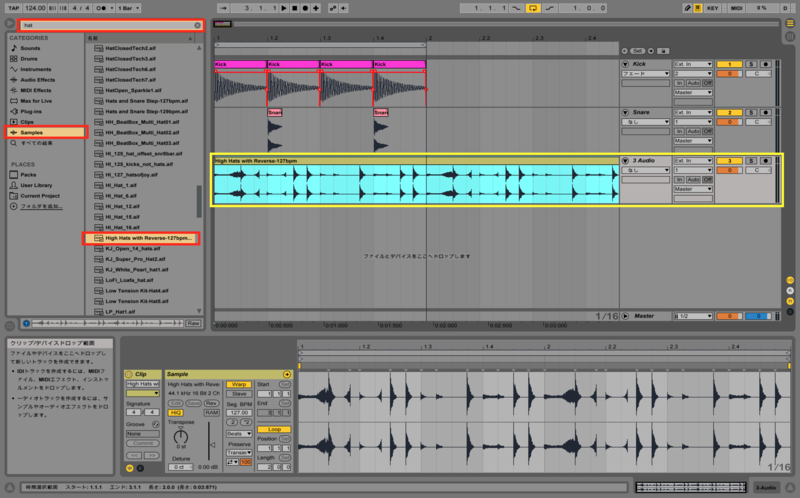800x498 pixels.
Task: Stop playback with the Stop button
Action: click(x=295, y=8)
